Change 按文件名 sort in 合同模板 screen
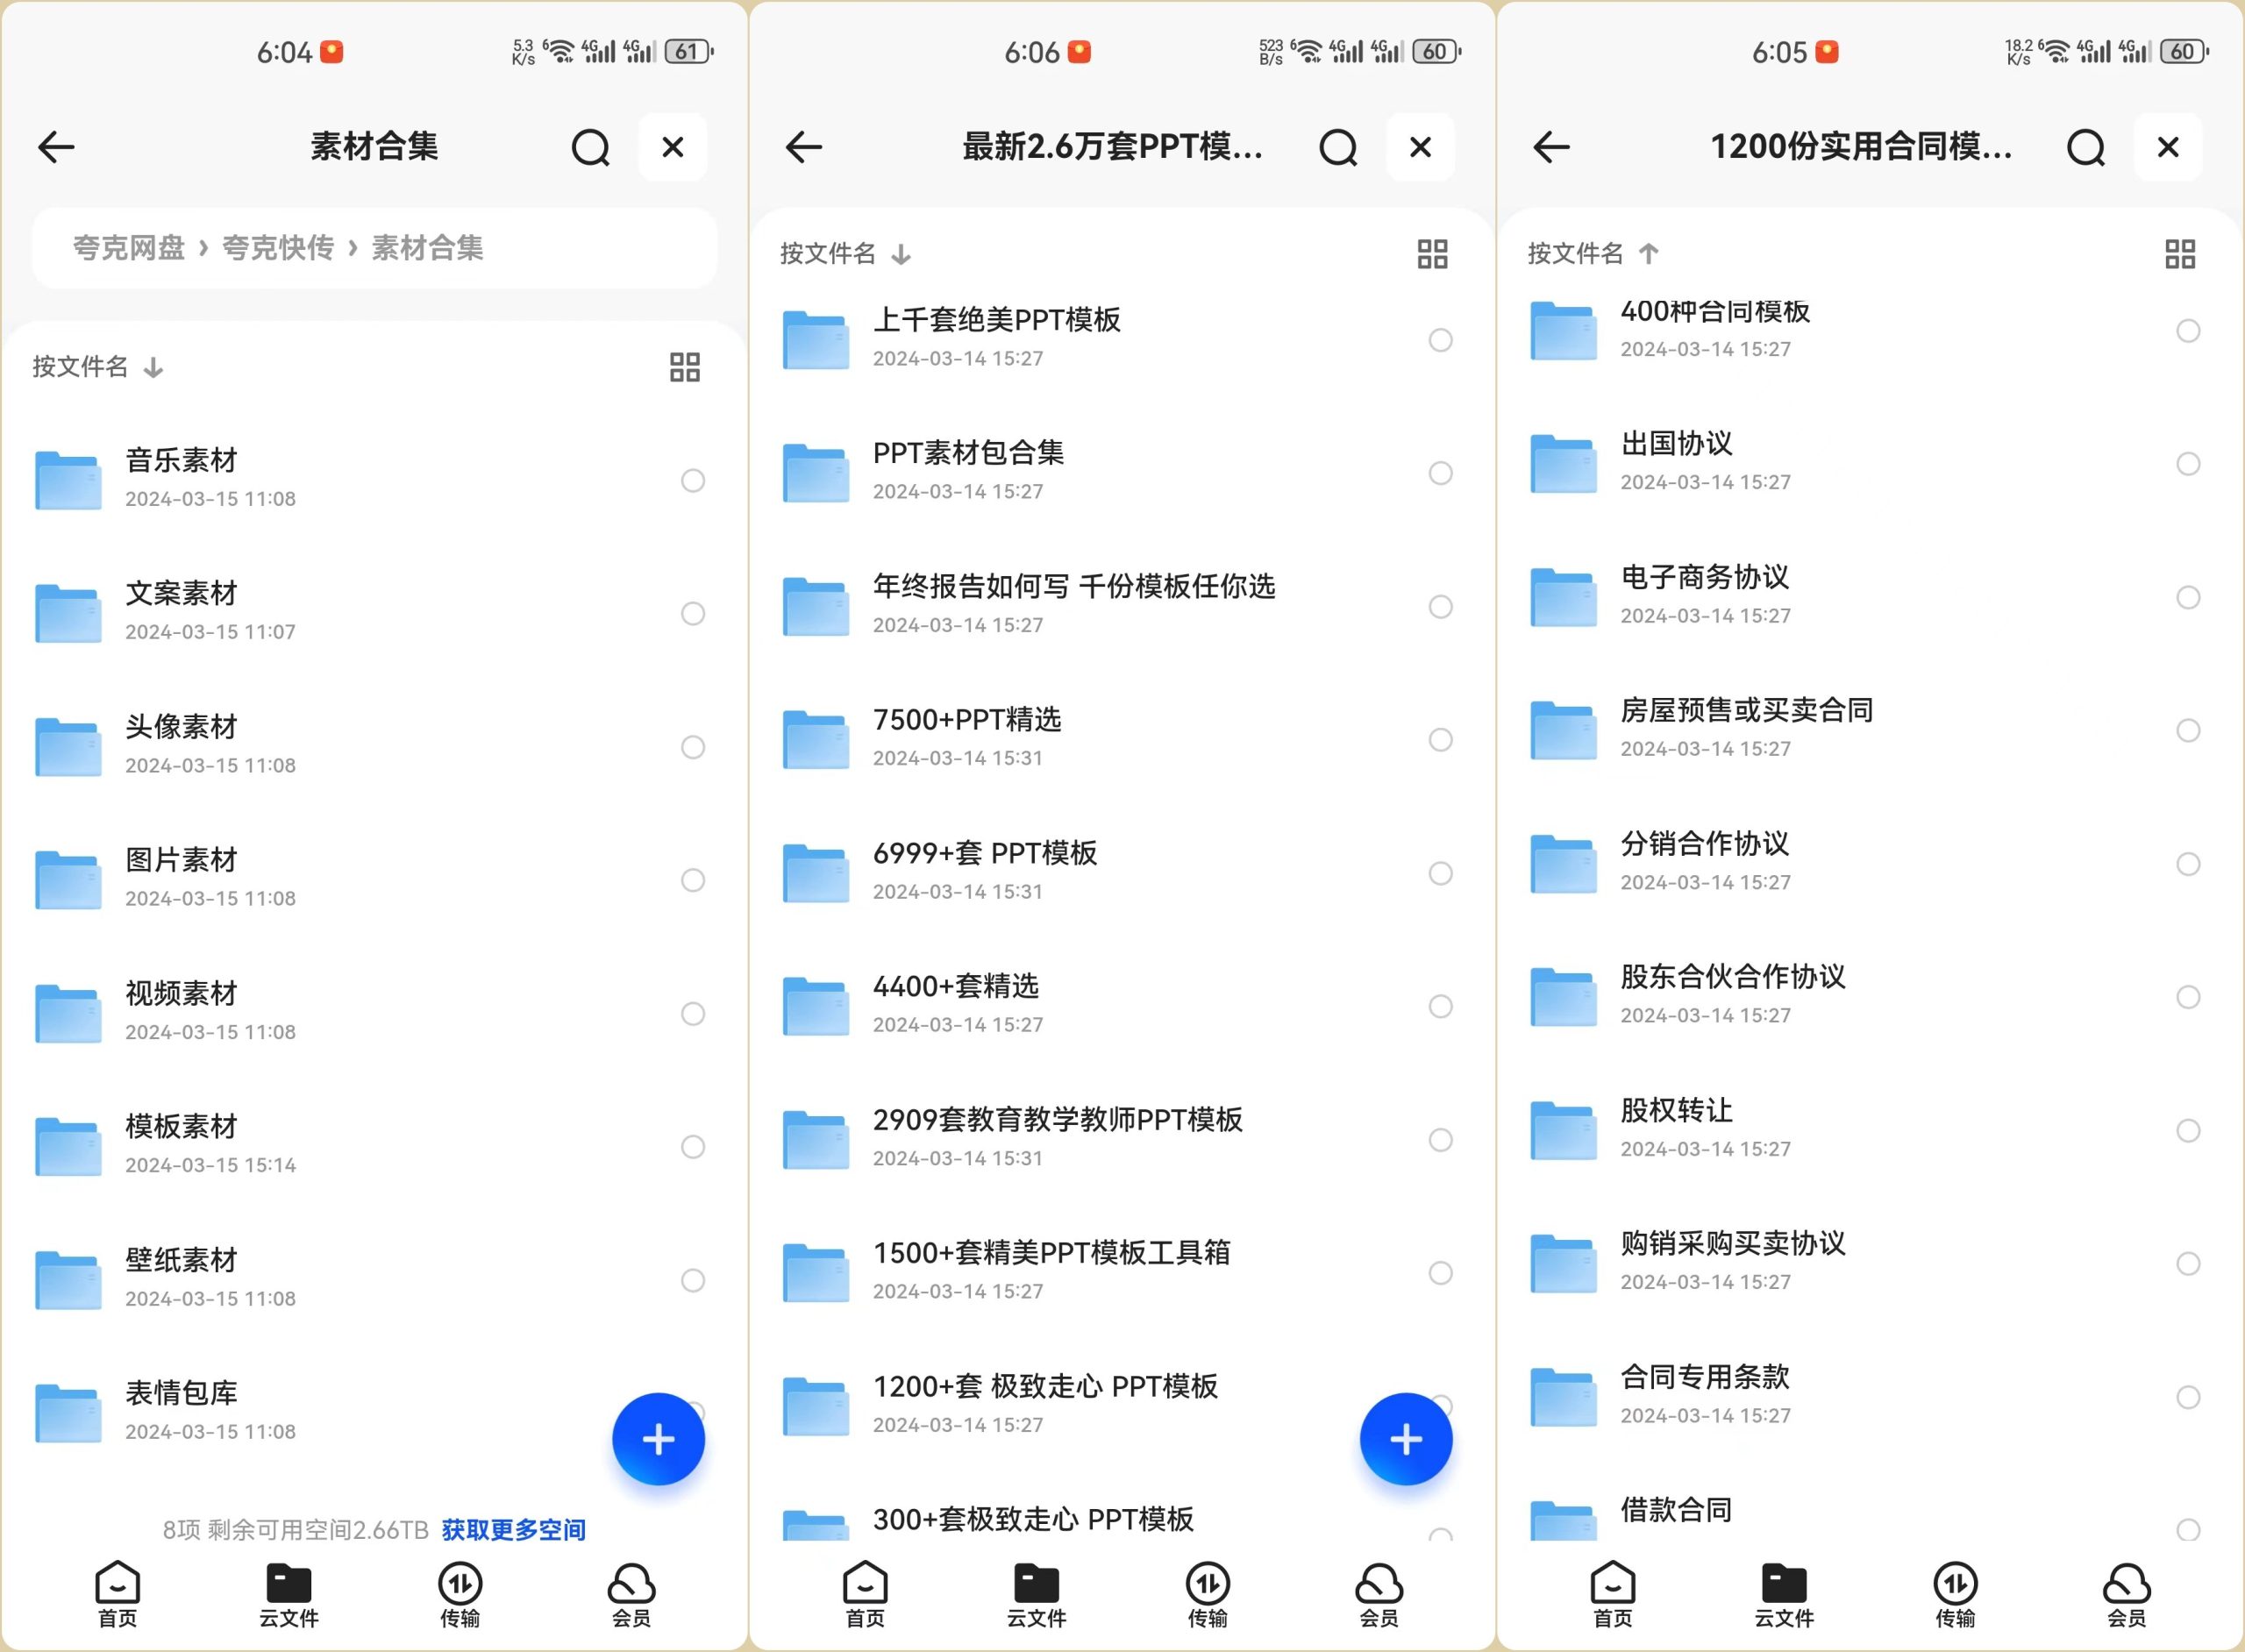This screenshot has height=1652, width=2245. click(x=1594, y=254)
